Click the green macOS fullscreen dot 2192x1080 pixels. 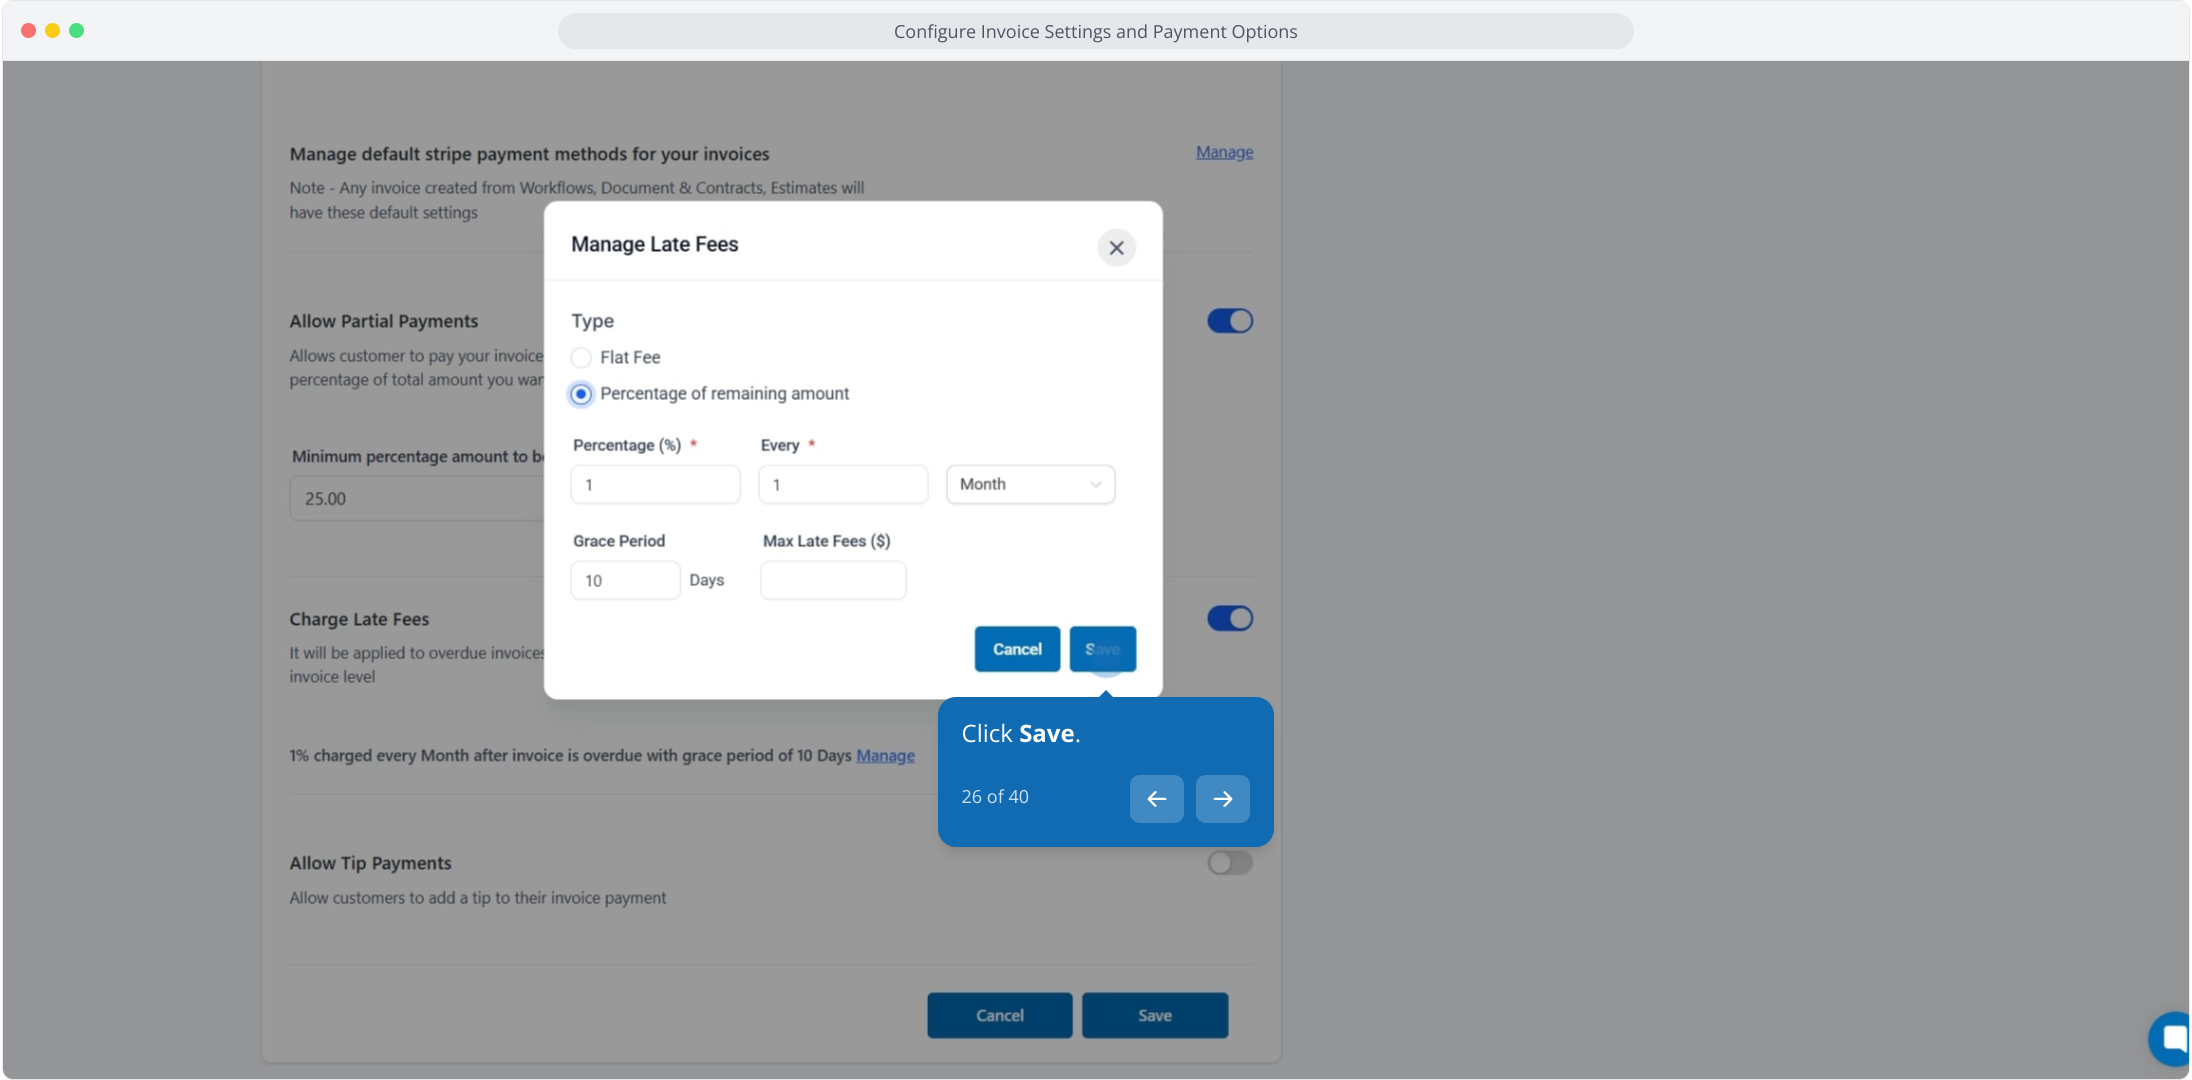76,31
